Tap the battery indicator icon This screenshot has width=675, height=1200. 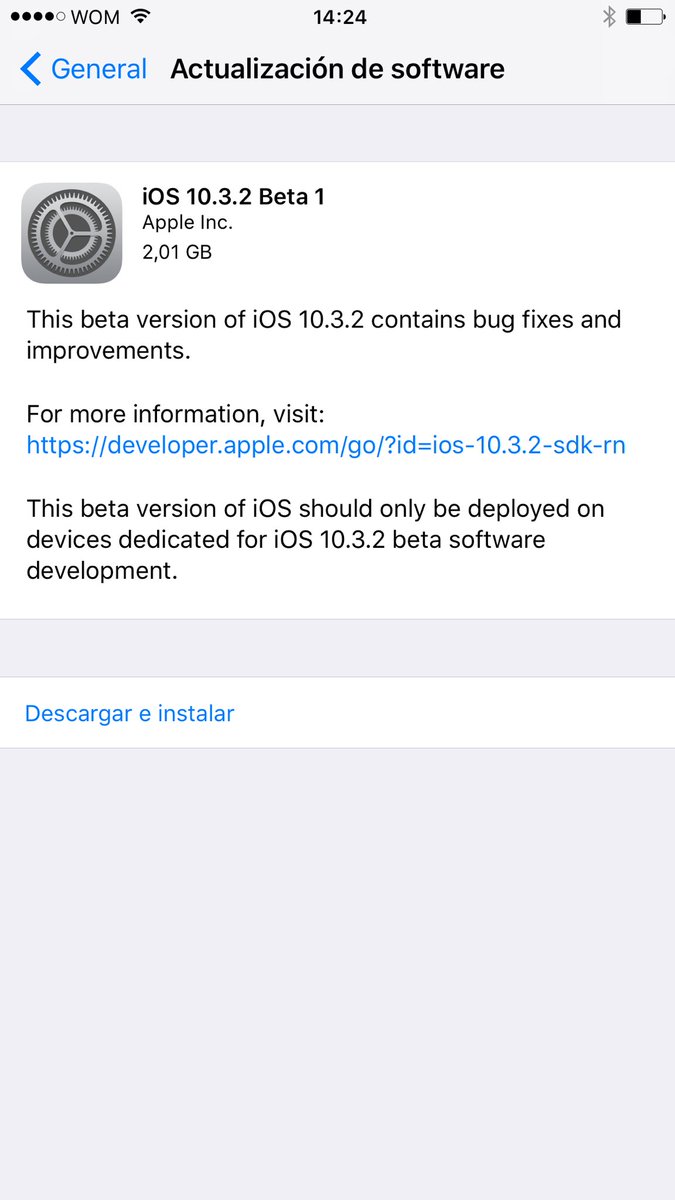pyautogui.click(x=645, y=17)
